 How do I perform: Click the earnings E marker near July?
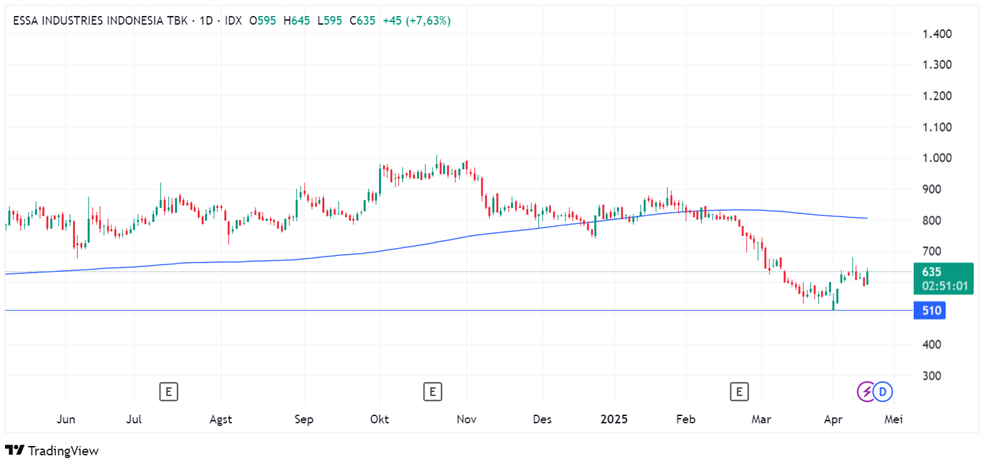(x=168, y=392)
